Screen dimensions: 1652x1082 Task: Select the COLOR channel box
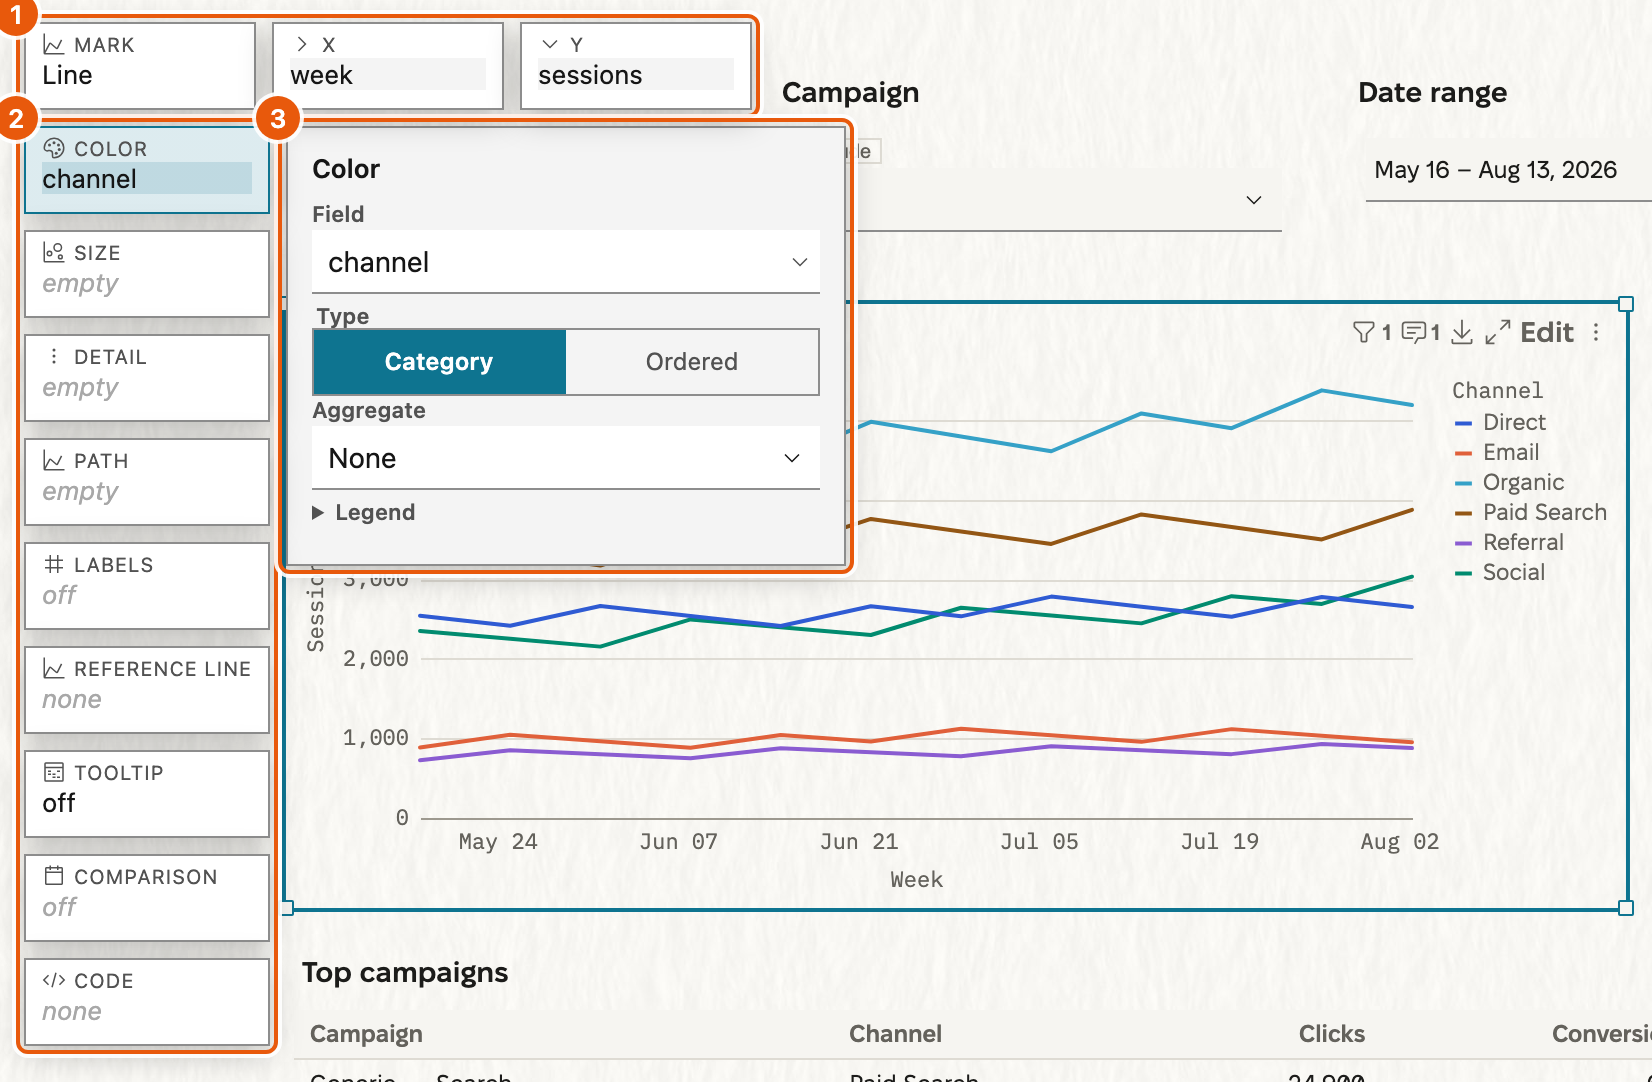147,169
